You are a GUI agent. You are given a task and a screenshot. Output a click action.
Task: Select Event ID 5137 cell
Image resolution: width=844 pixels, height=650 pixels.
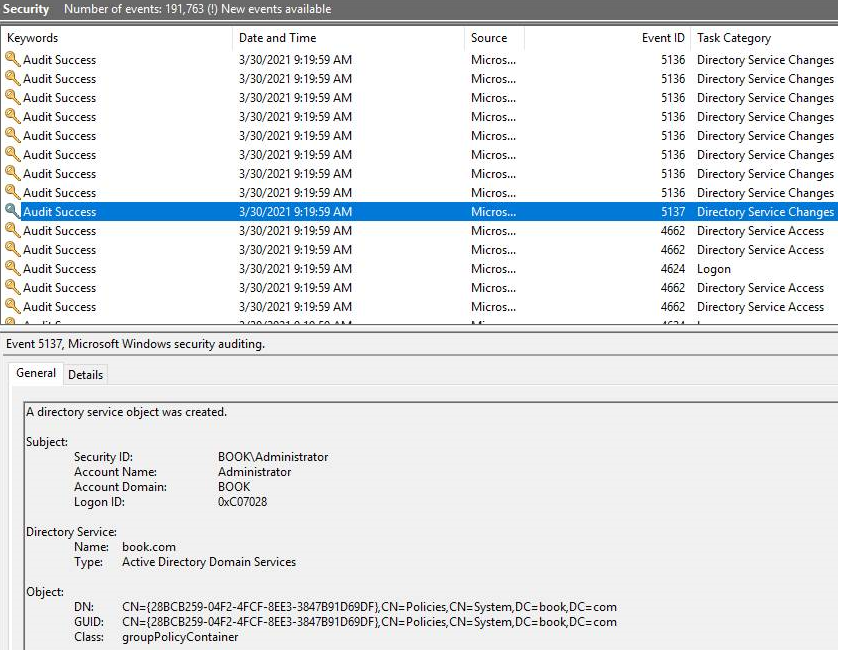point(673,211)
